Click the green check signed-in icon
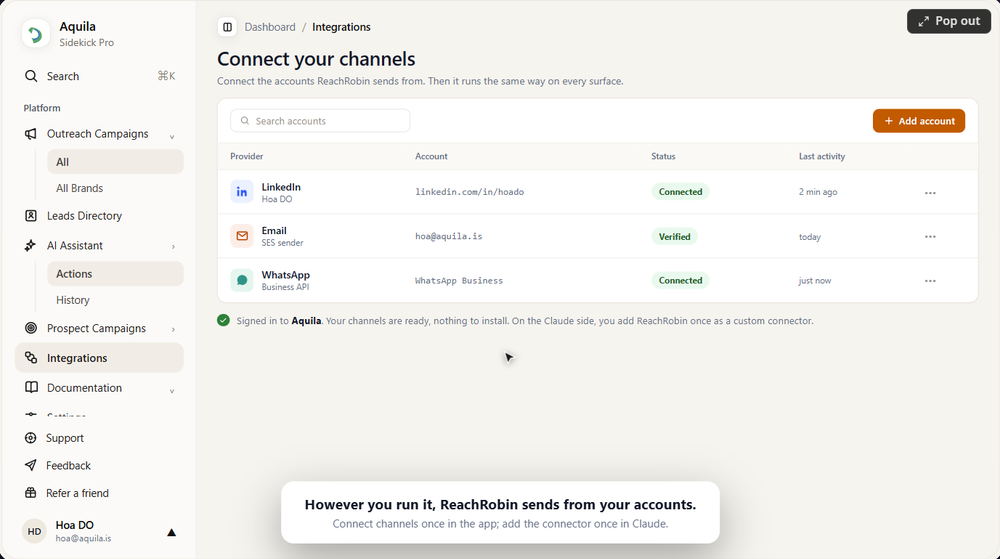 [223, 320]
